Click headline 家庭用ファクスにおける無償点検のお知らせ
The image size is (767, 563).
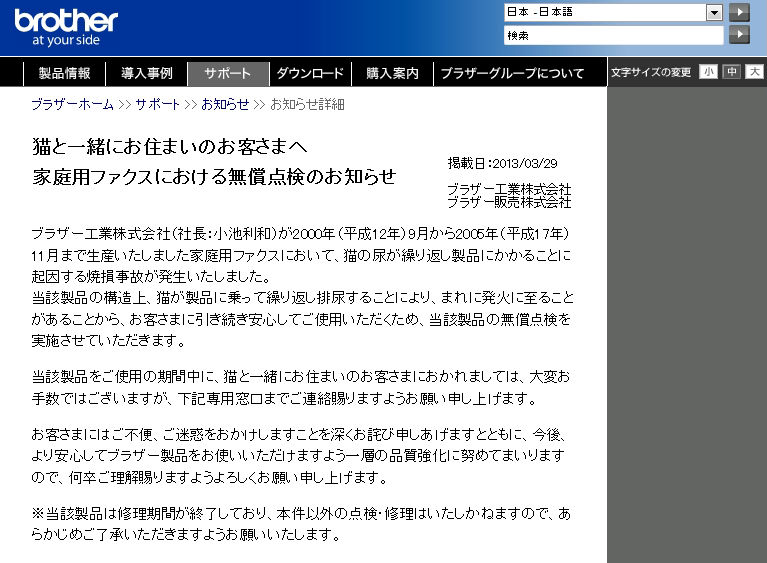click(214, 177)
